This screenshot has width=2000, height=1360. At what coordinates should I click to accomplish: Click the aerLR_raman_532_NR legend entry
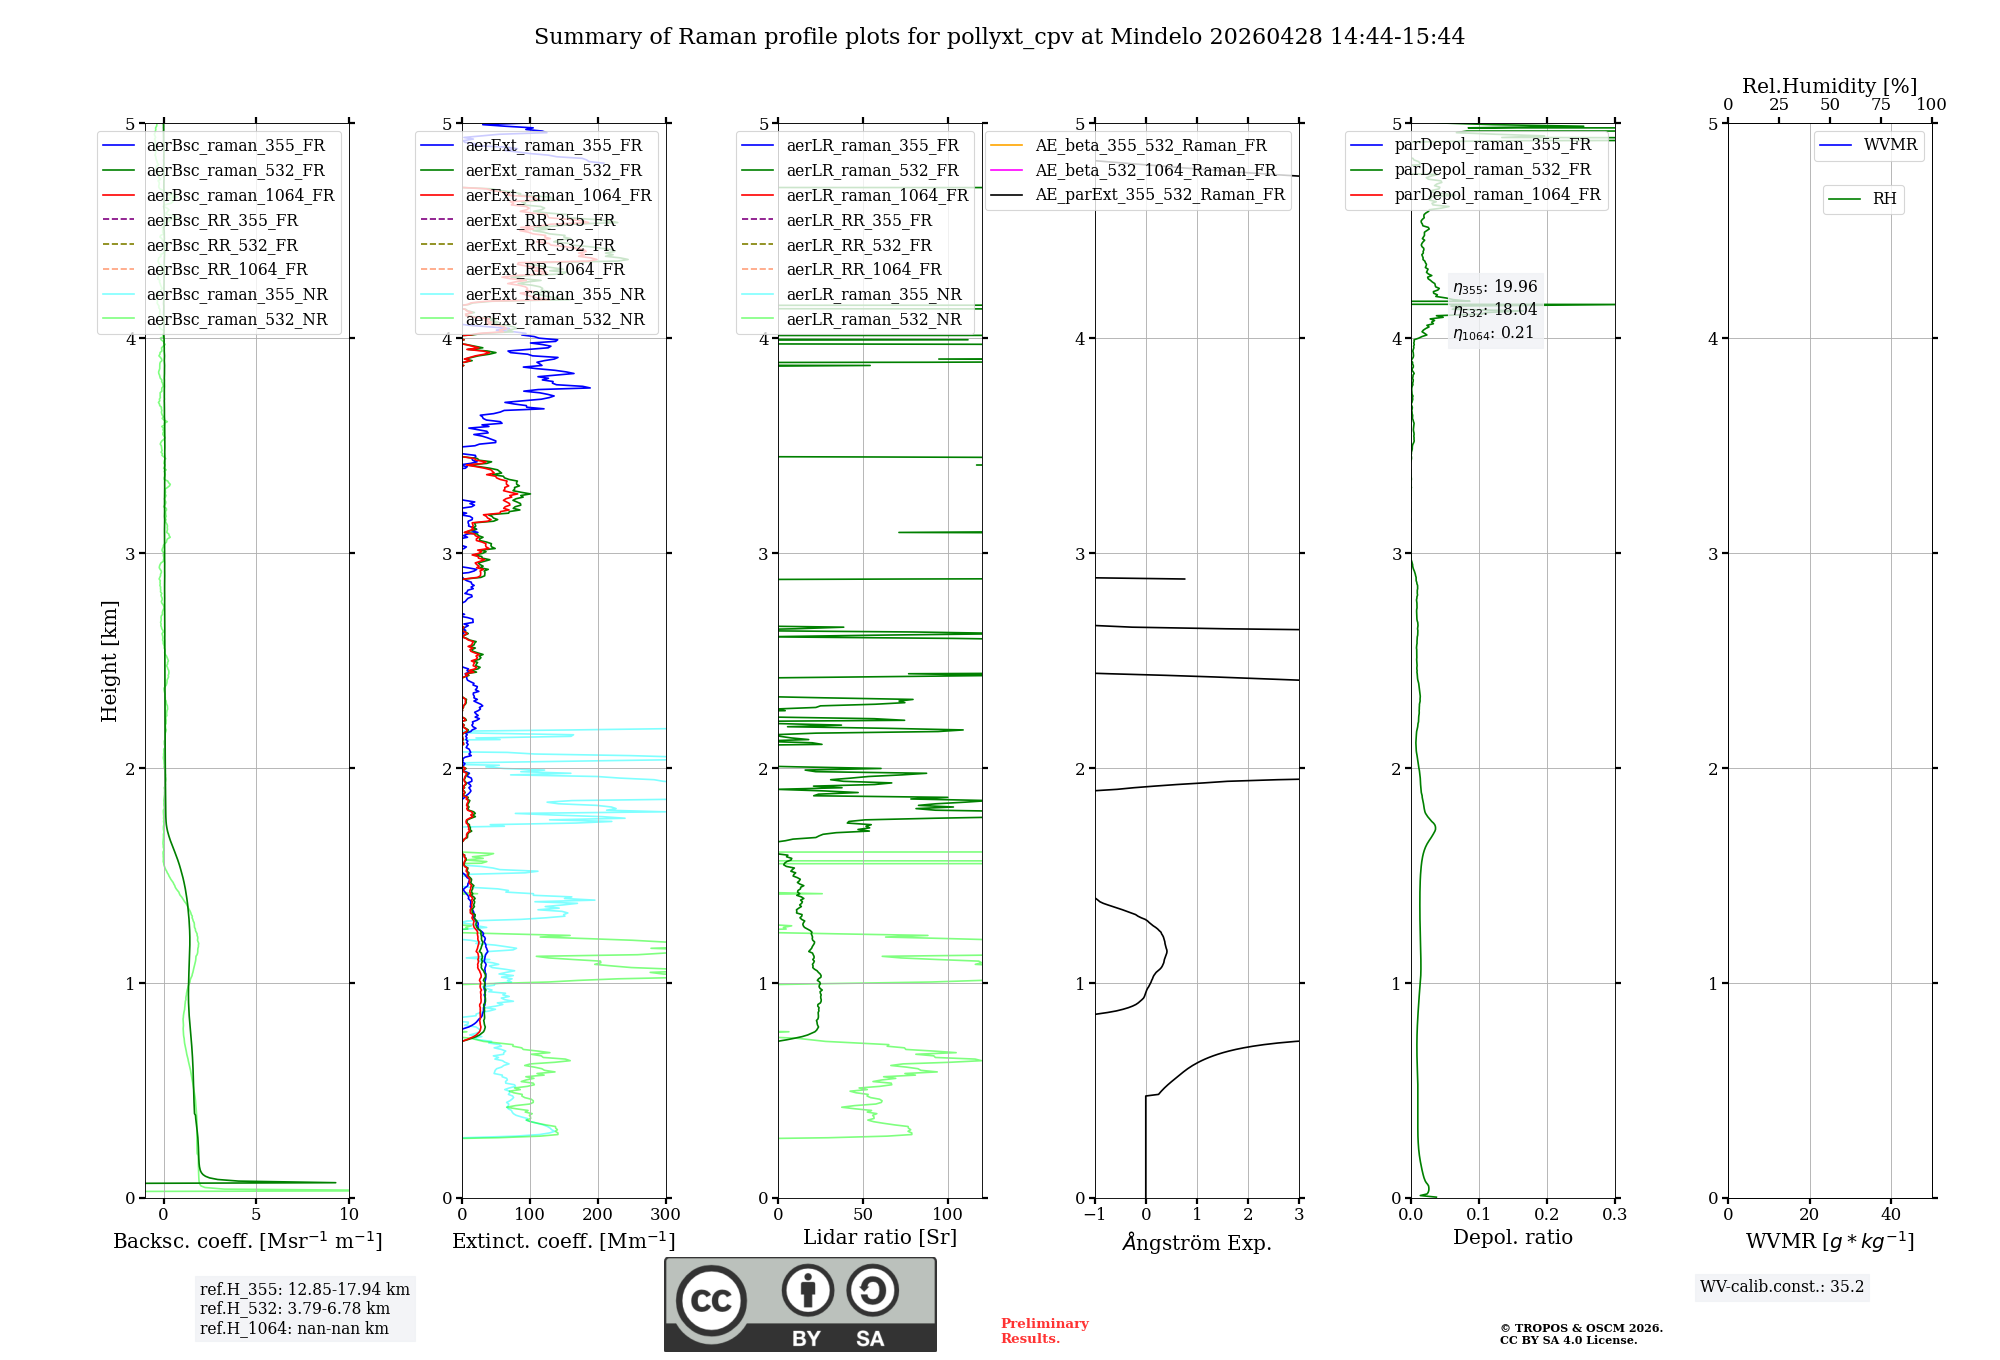pyautogui.click(x=873, y=320)
